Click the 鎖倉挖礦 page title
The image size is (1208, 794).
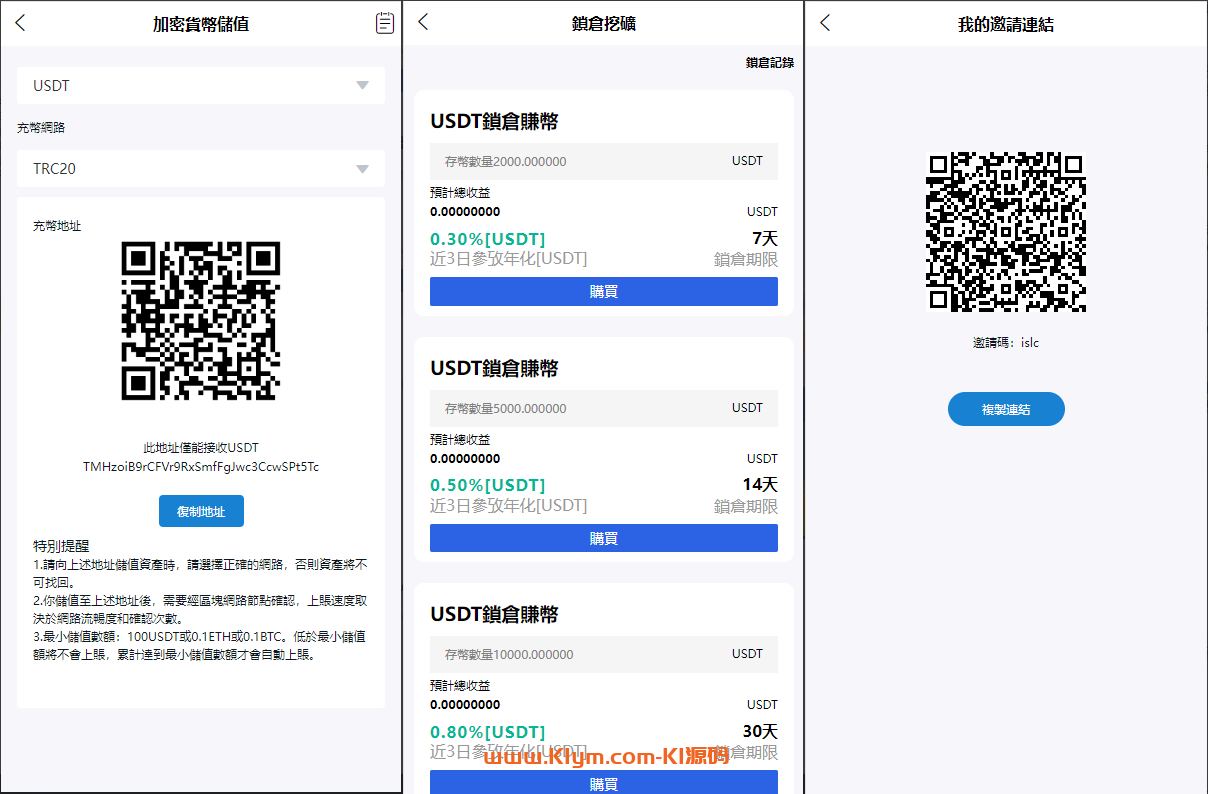point(603,23)
